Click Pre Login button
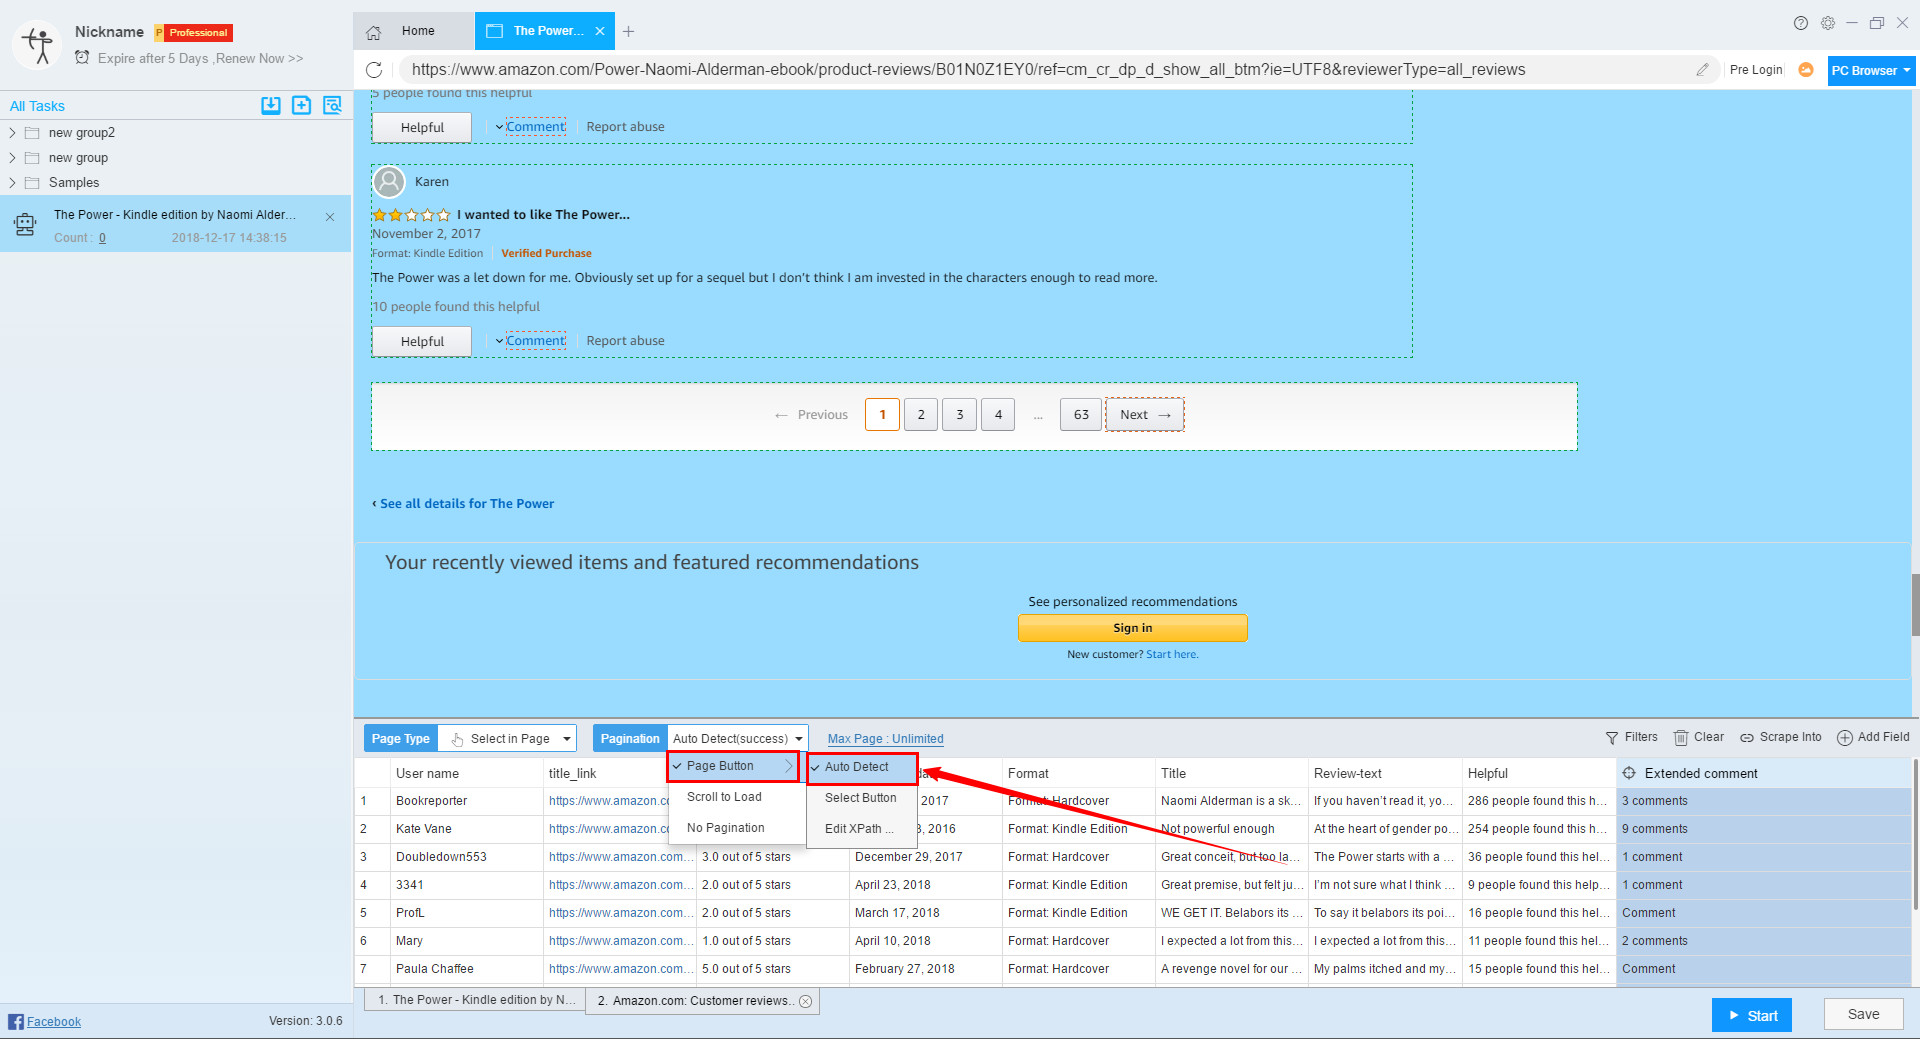This screenshot has width=1920, height=1039. 1756,70
